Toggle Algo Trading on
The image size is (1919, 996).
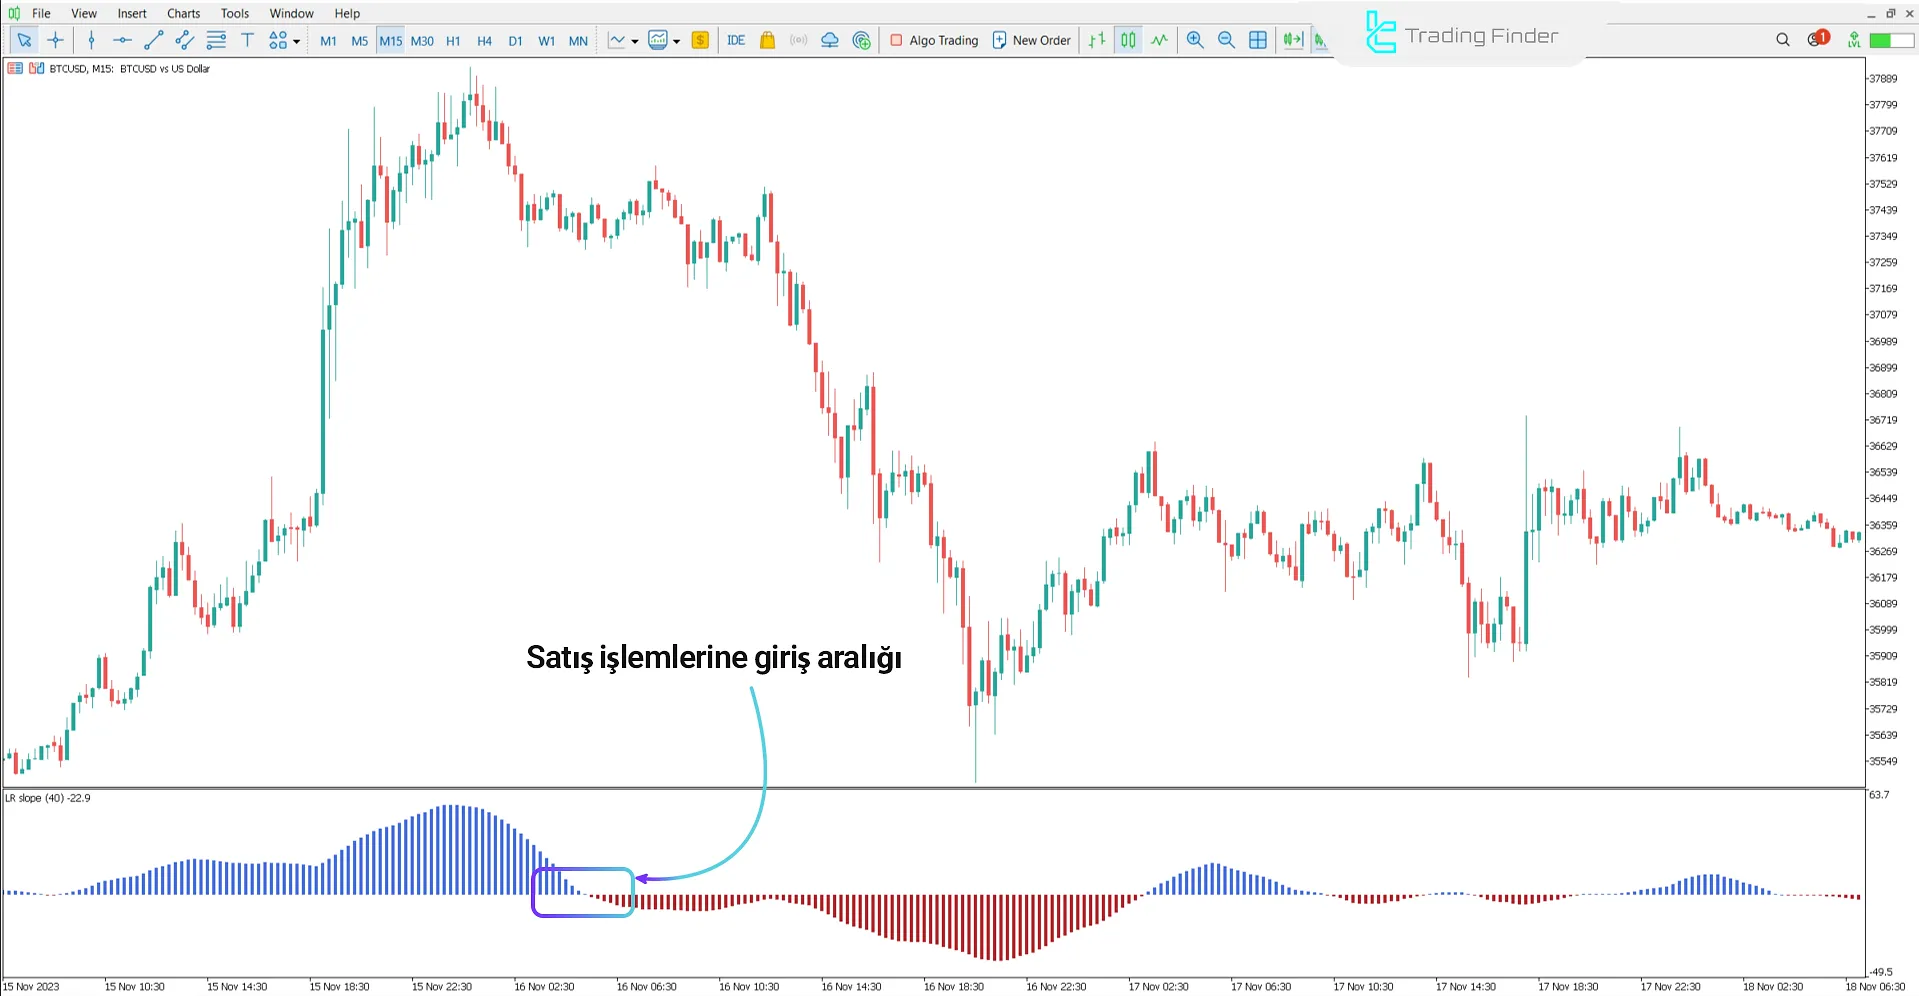[934, 40]
